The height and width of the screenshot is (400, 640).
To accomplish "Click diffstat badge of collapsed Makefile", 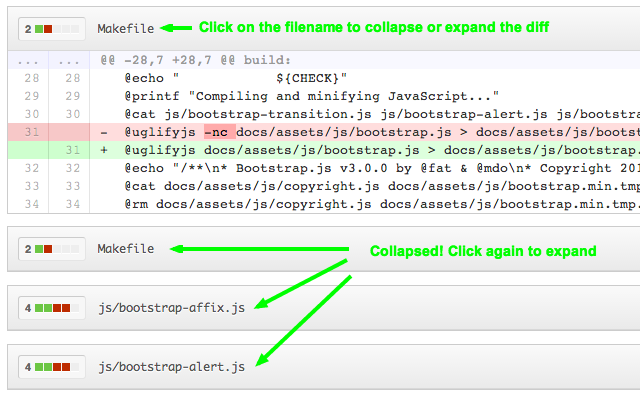I will point(52,249).
